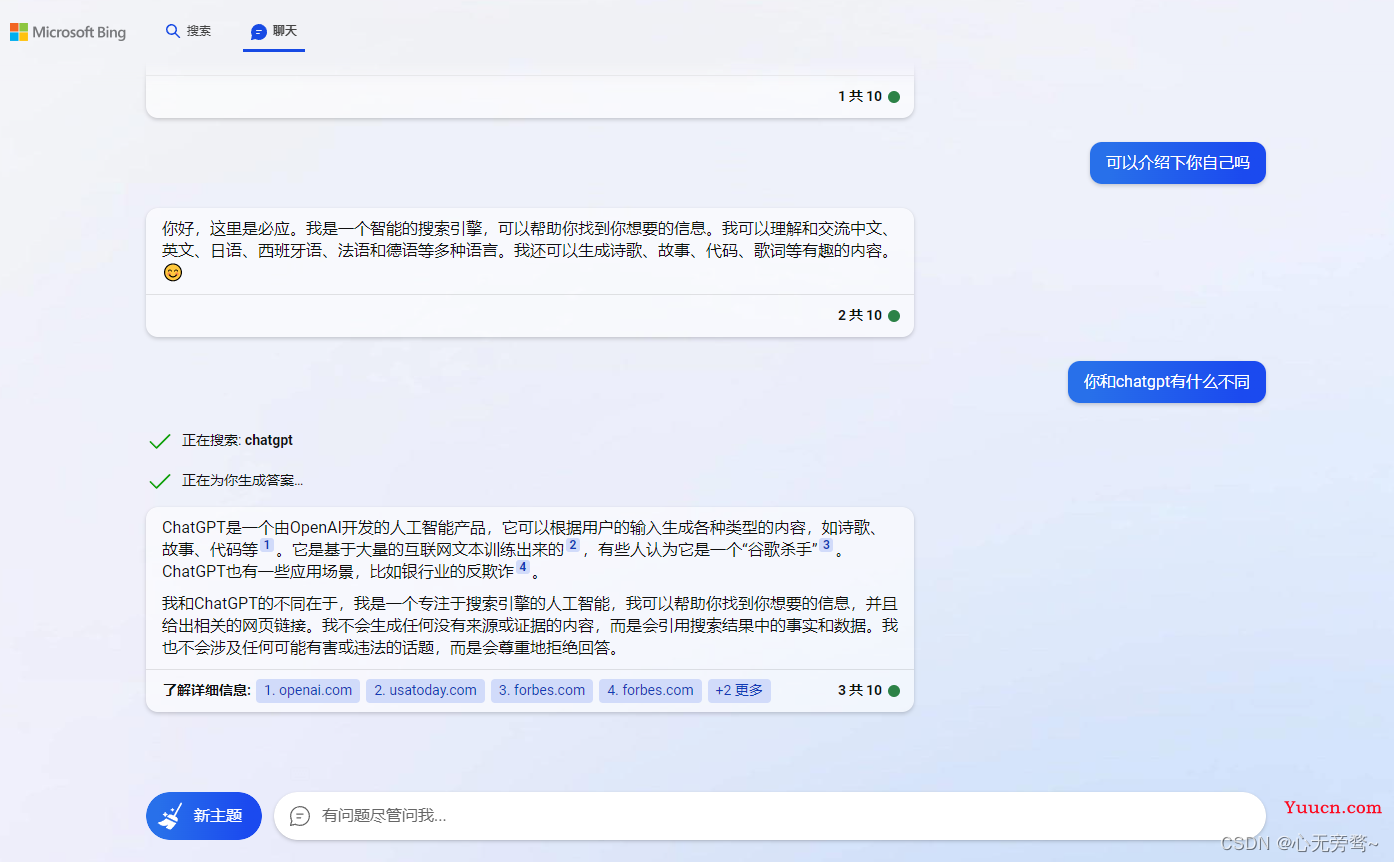
Task: Click citation superscript 1 in the answer
Action: (267, 546)
